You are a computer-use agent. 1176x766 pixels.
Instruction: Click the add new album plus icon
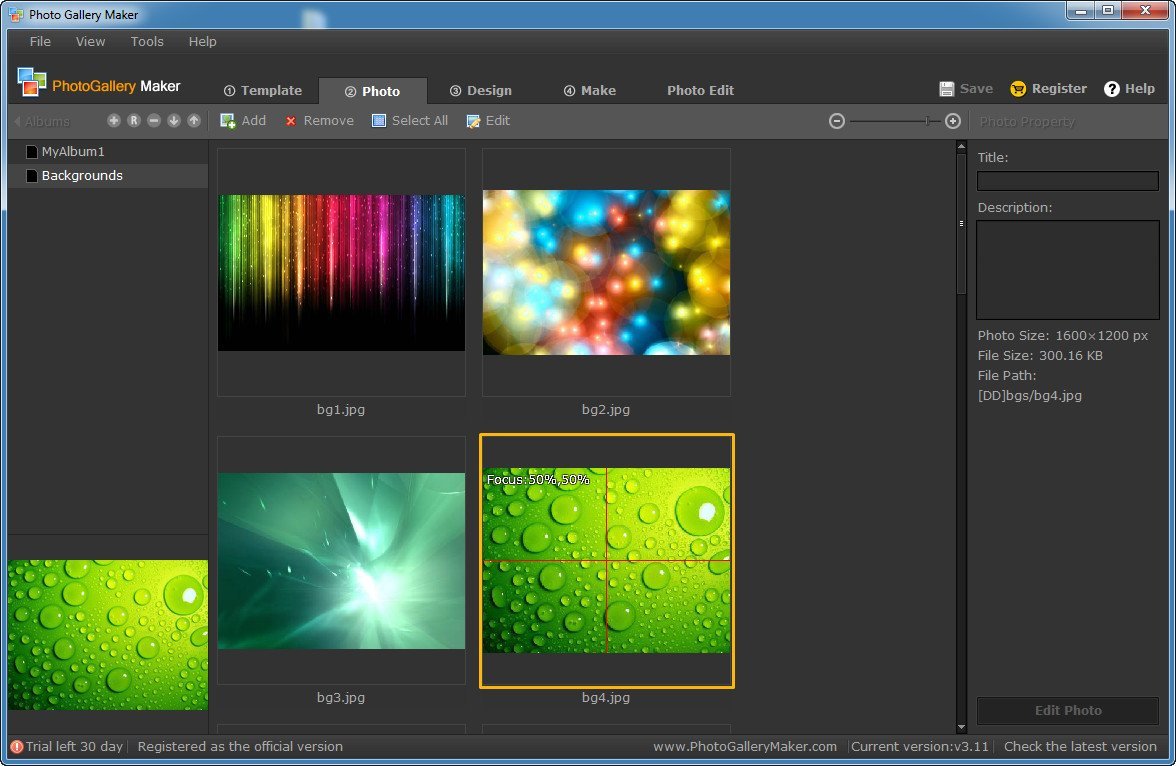click(114, 120)
